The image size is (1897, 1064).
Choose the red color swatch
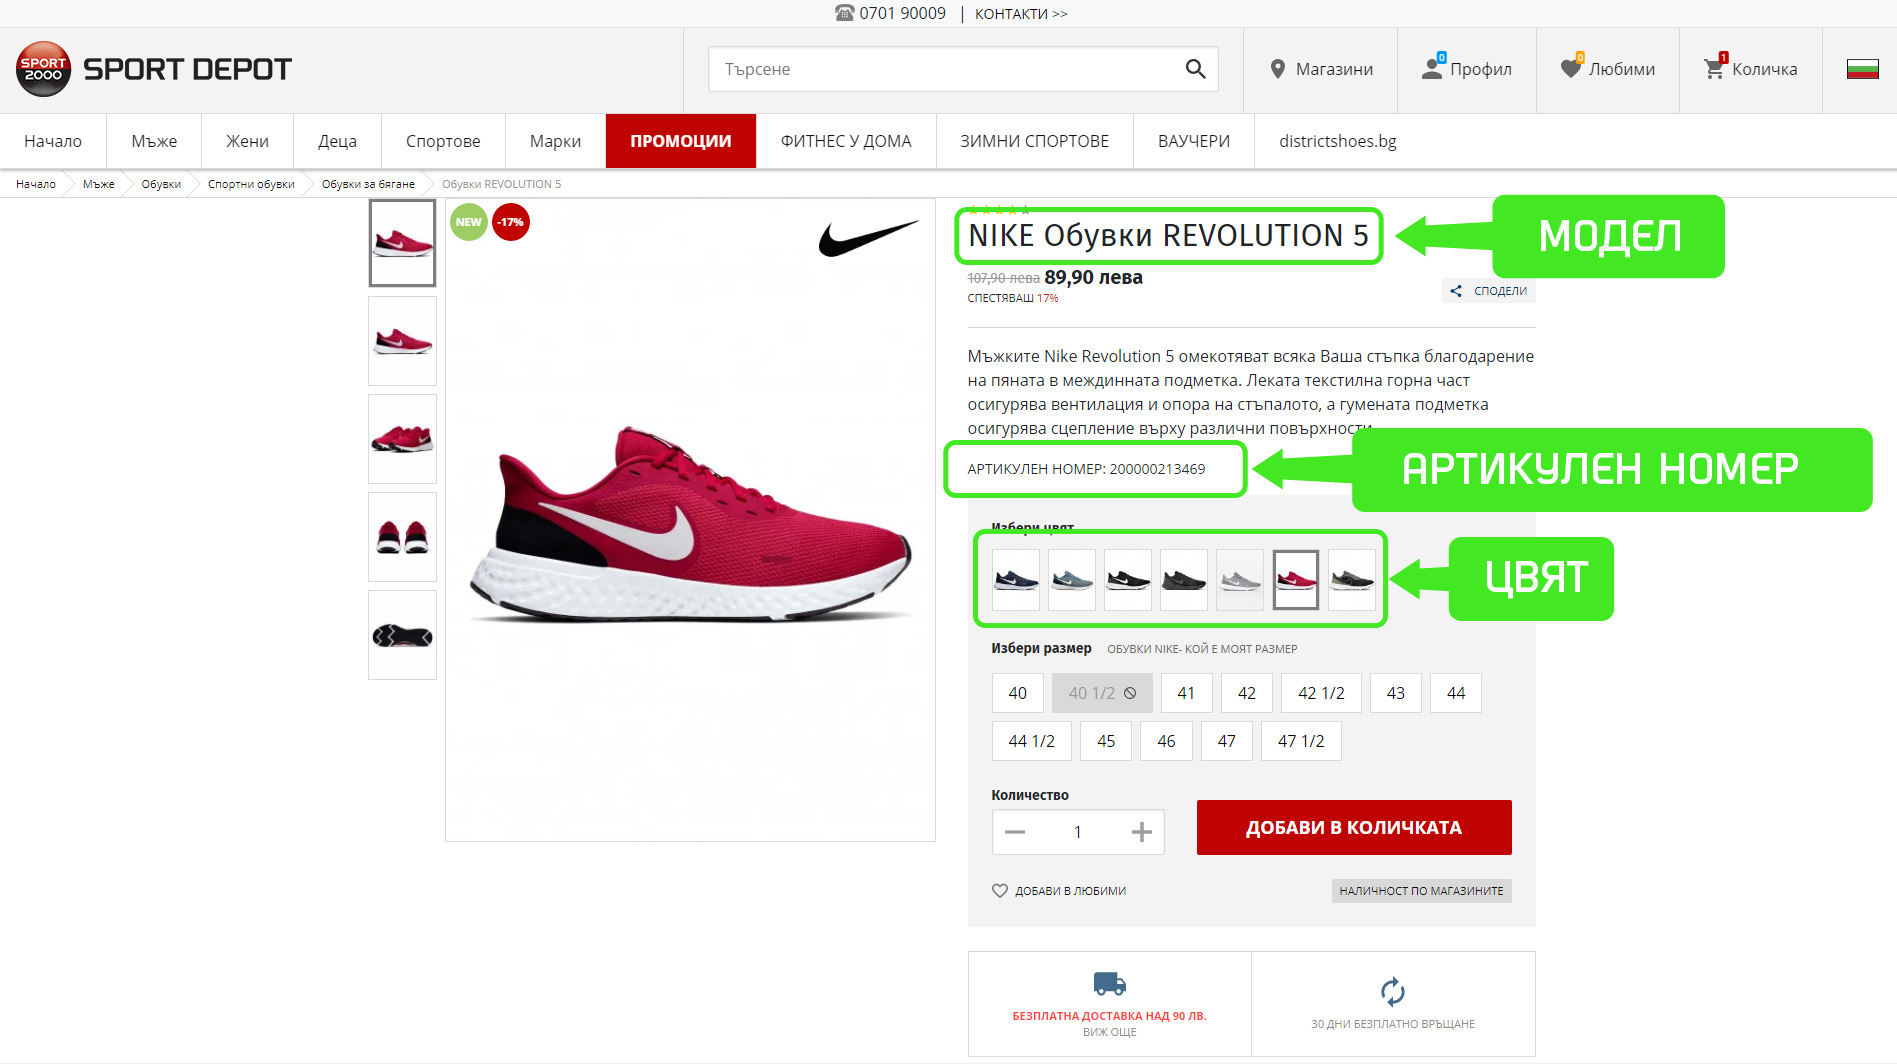1296,579
